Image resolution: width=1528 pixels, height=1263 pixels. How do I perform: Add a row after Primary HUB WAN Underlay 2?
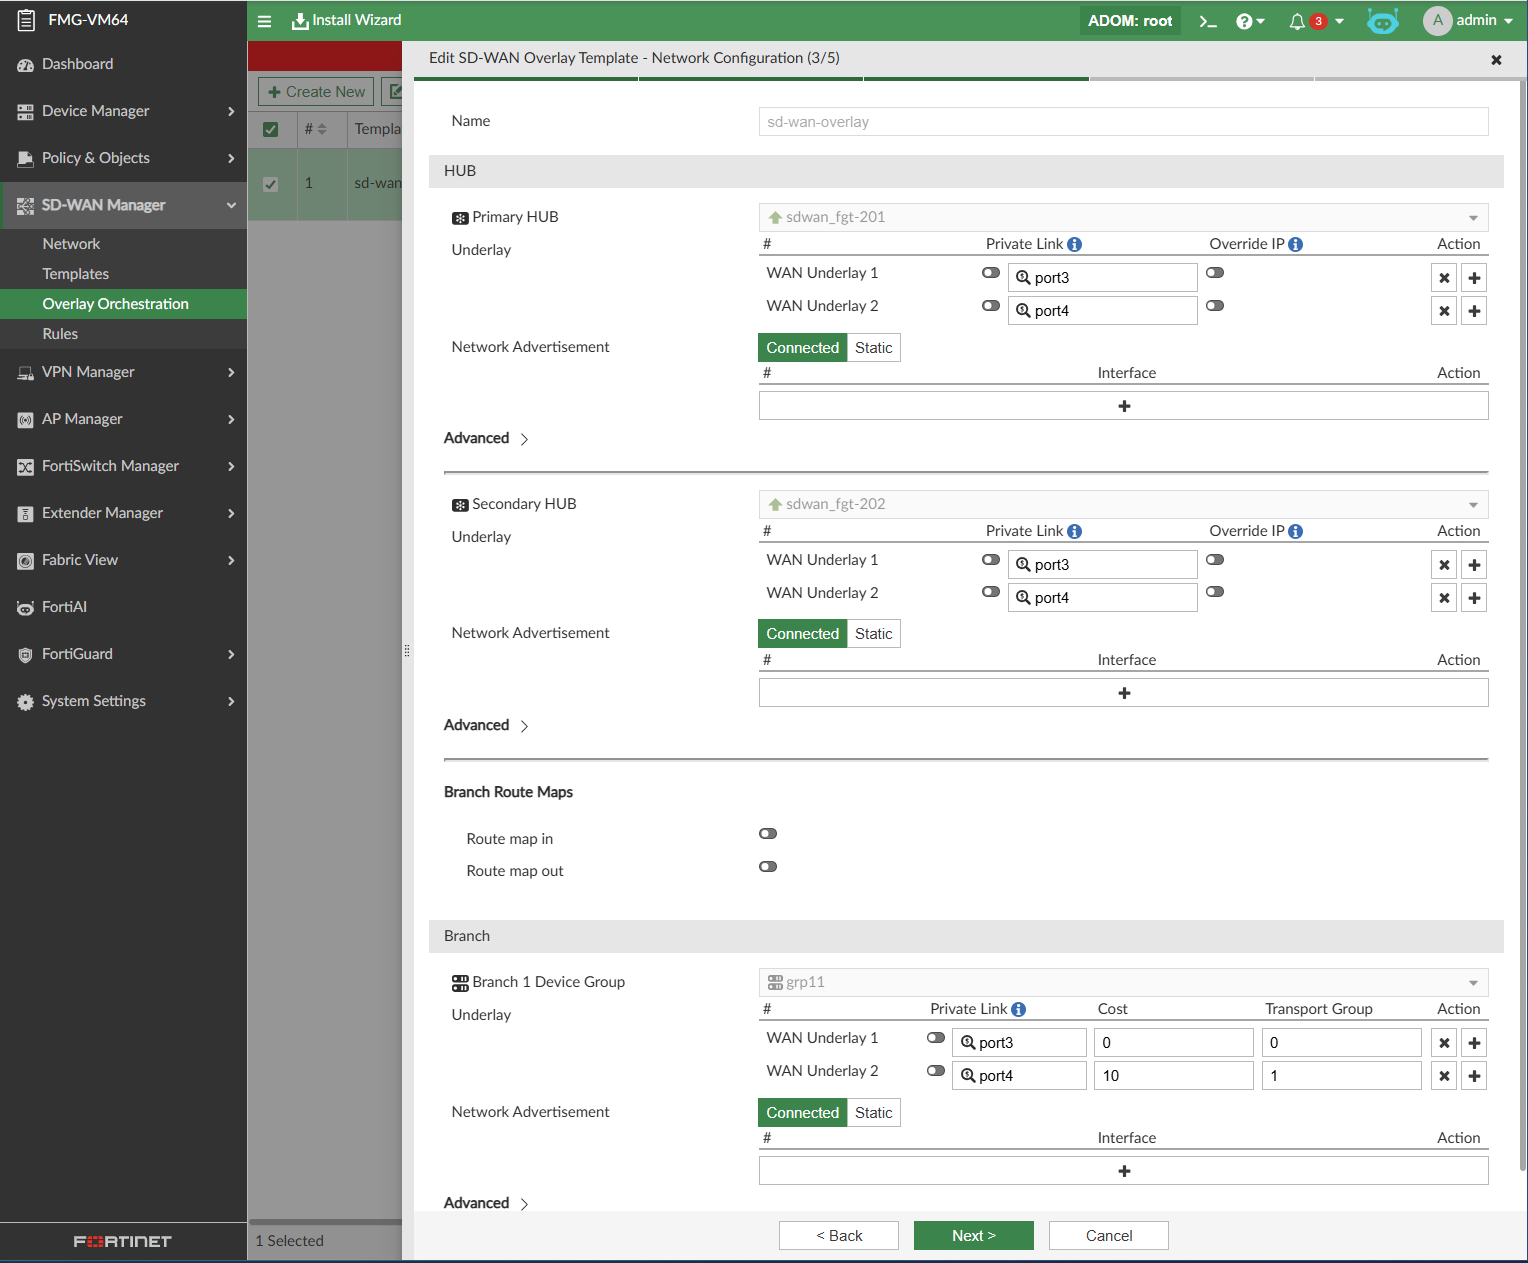pyautogui.click(x=1474, y=311)
